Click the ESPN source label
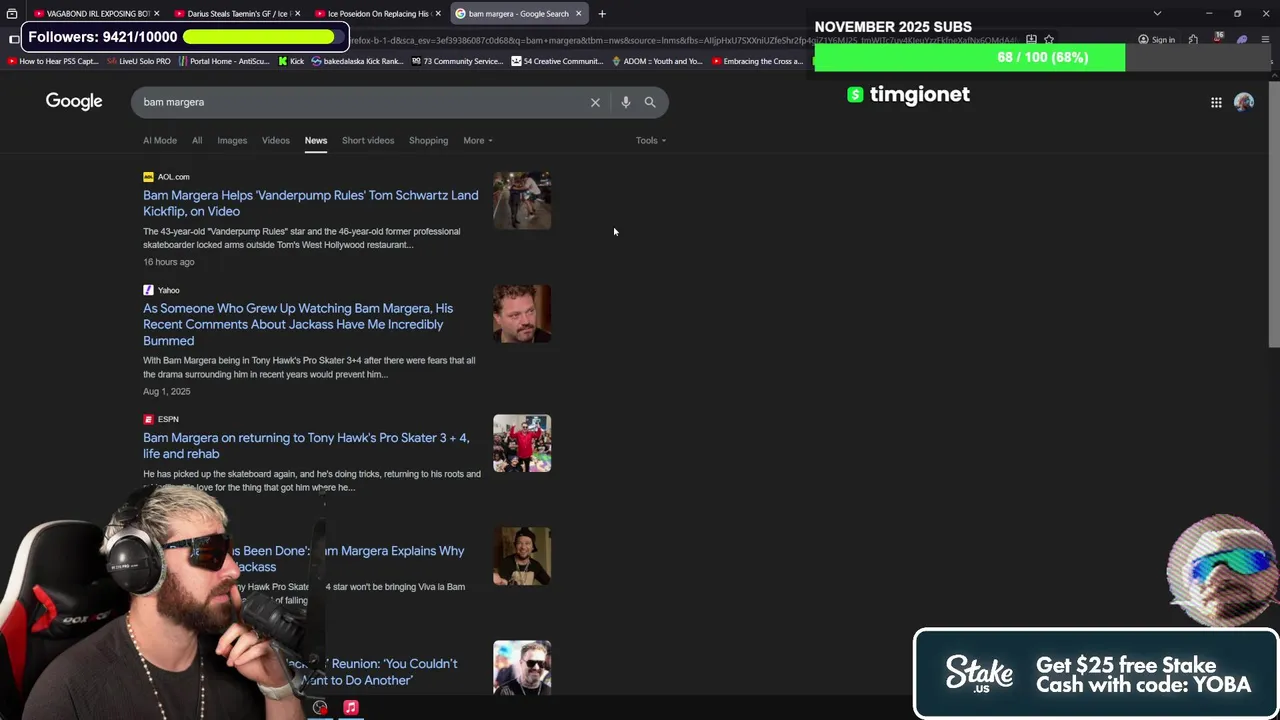 pos(168,419)
